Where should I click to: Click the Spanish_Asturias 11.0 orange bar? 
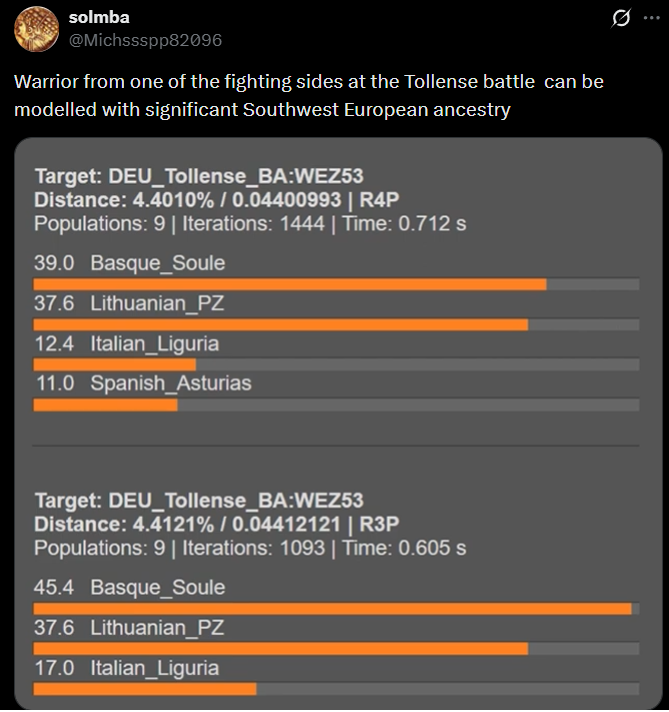pyautogui.click(x=105, y=404)
